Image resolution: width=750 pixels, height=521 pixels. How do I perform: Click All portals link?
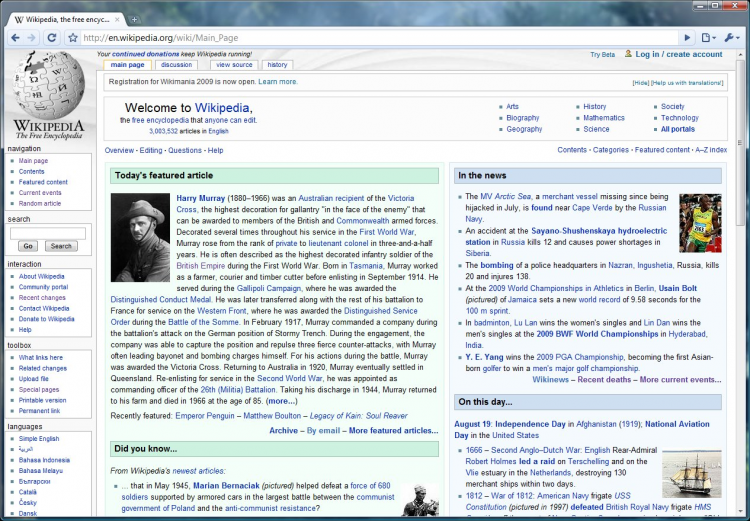pos(678,129)
